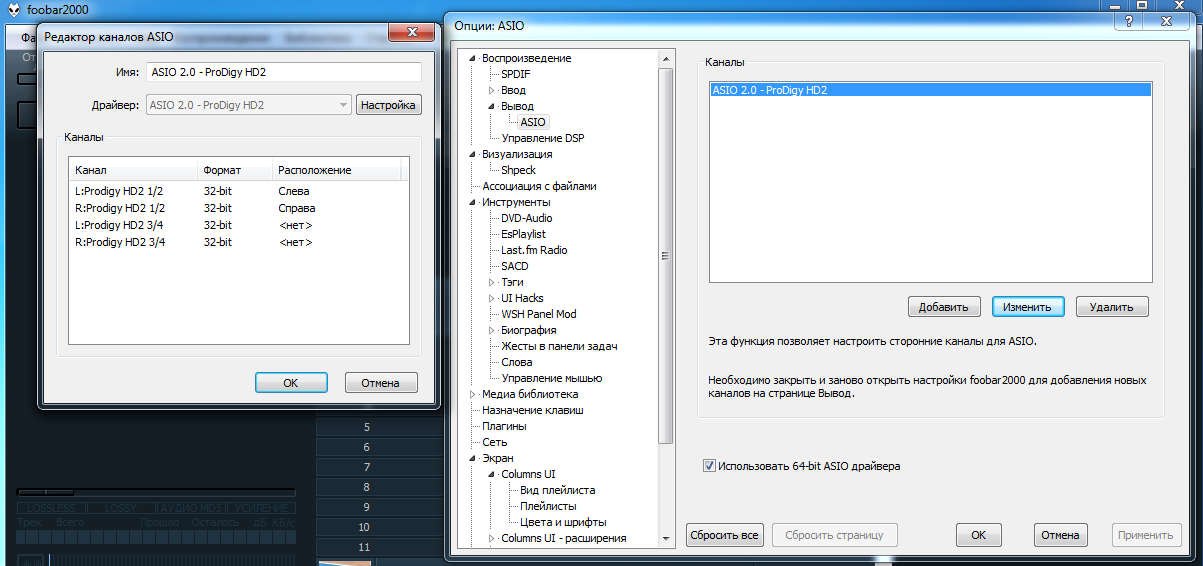Select Назначение клавиш page
The width and height of the screenshot is (1203, 566).
[533, 410]
